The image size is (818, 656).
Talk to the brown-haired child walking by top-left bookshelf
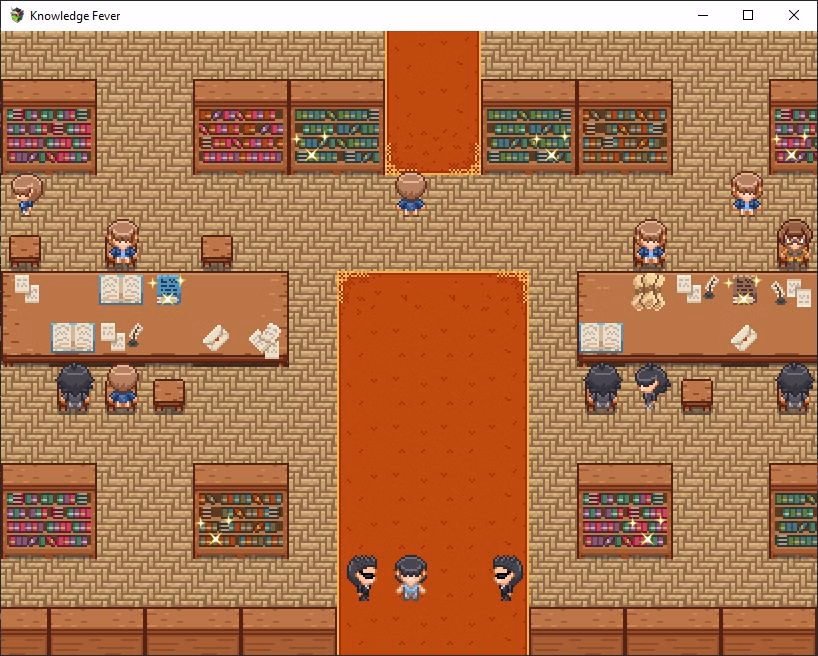click(x=26, y=195)
